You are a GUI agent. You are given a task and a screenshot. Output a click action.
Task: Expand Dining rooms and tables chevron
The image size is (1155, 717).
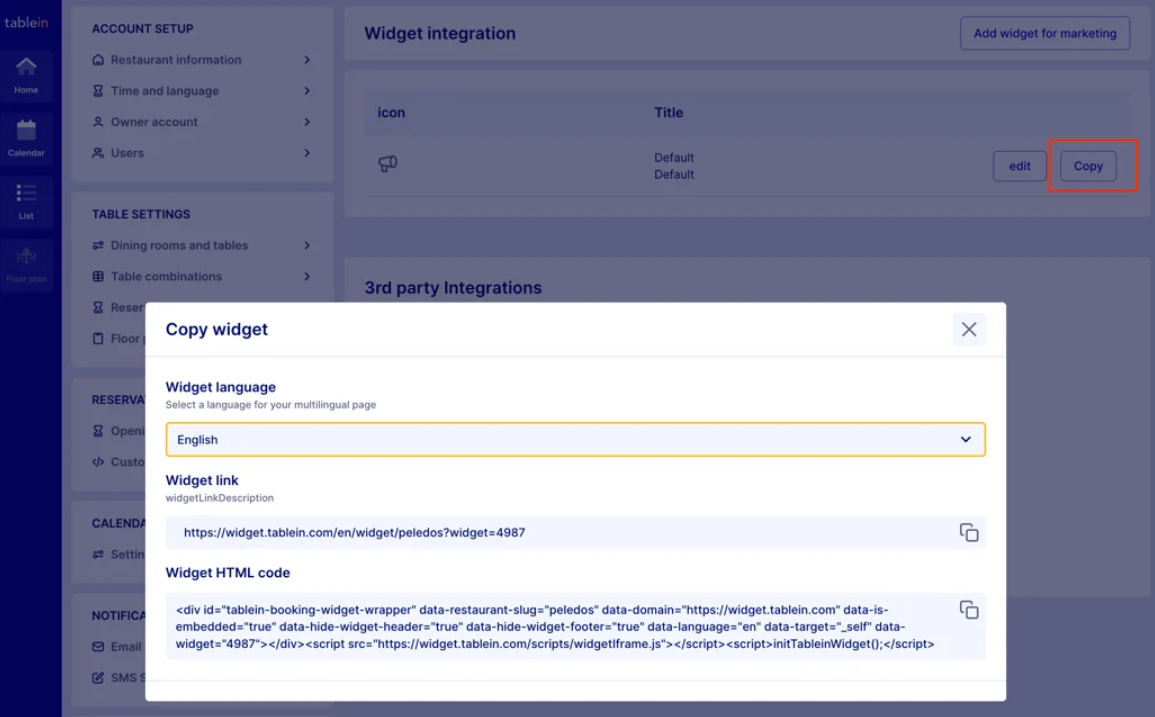pyautogui.click(x=307, y=245)
